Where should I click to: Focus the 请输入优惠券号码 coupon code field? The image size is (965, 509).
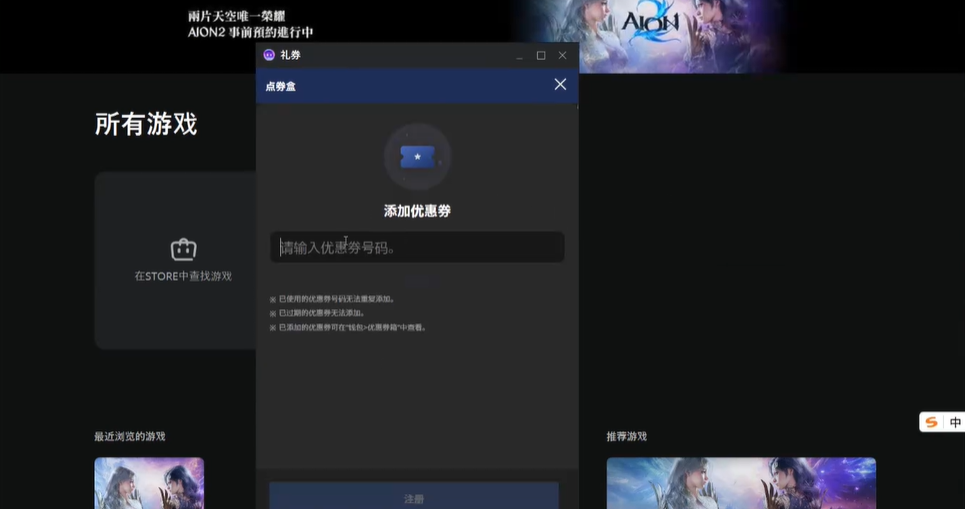tap(417, 247)
